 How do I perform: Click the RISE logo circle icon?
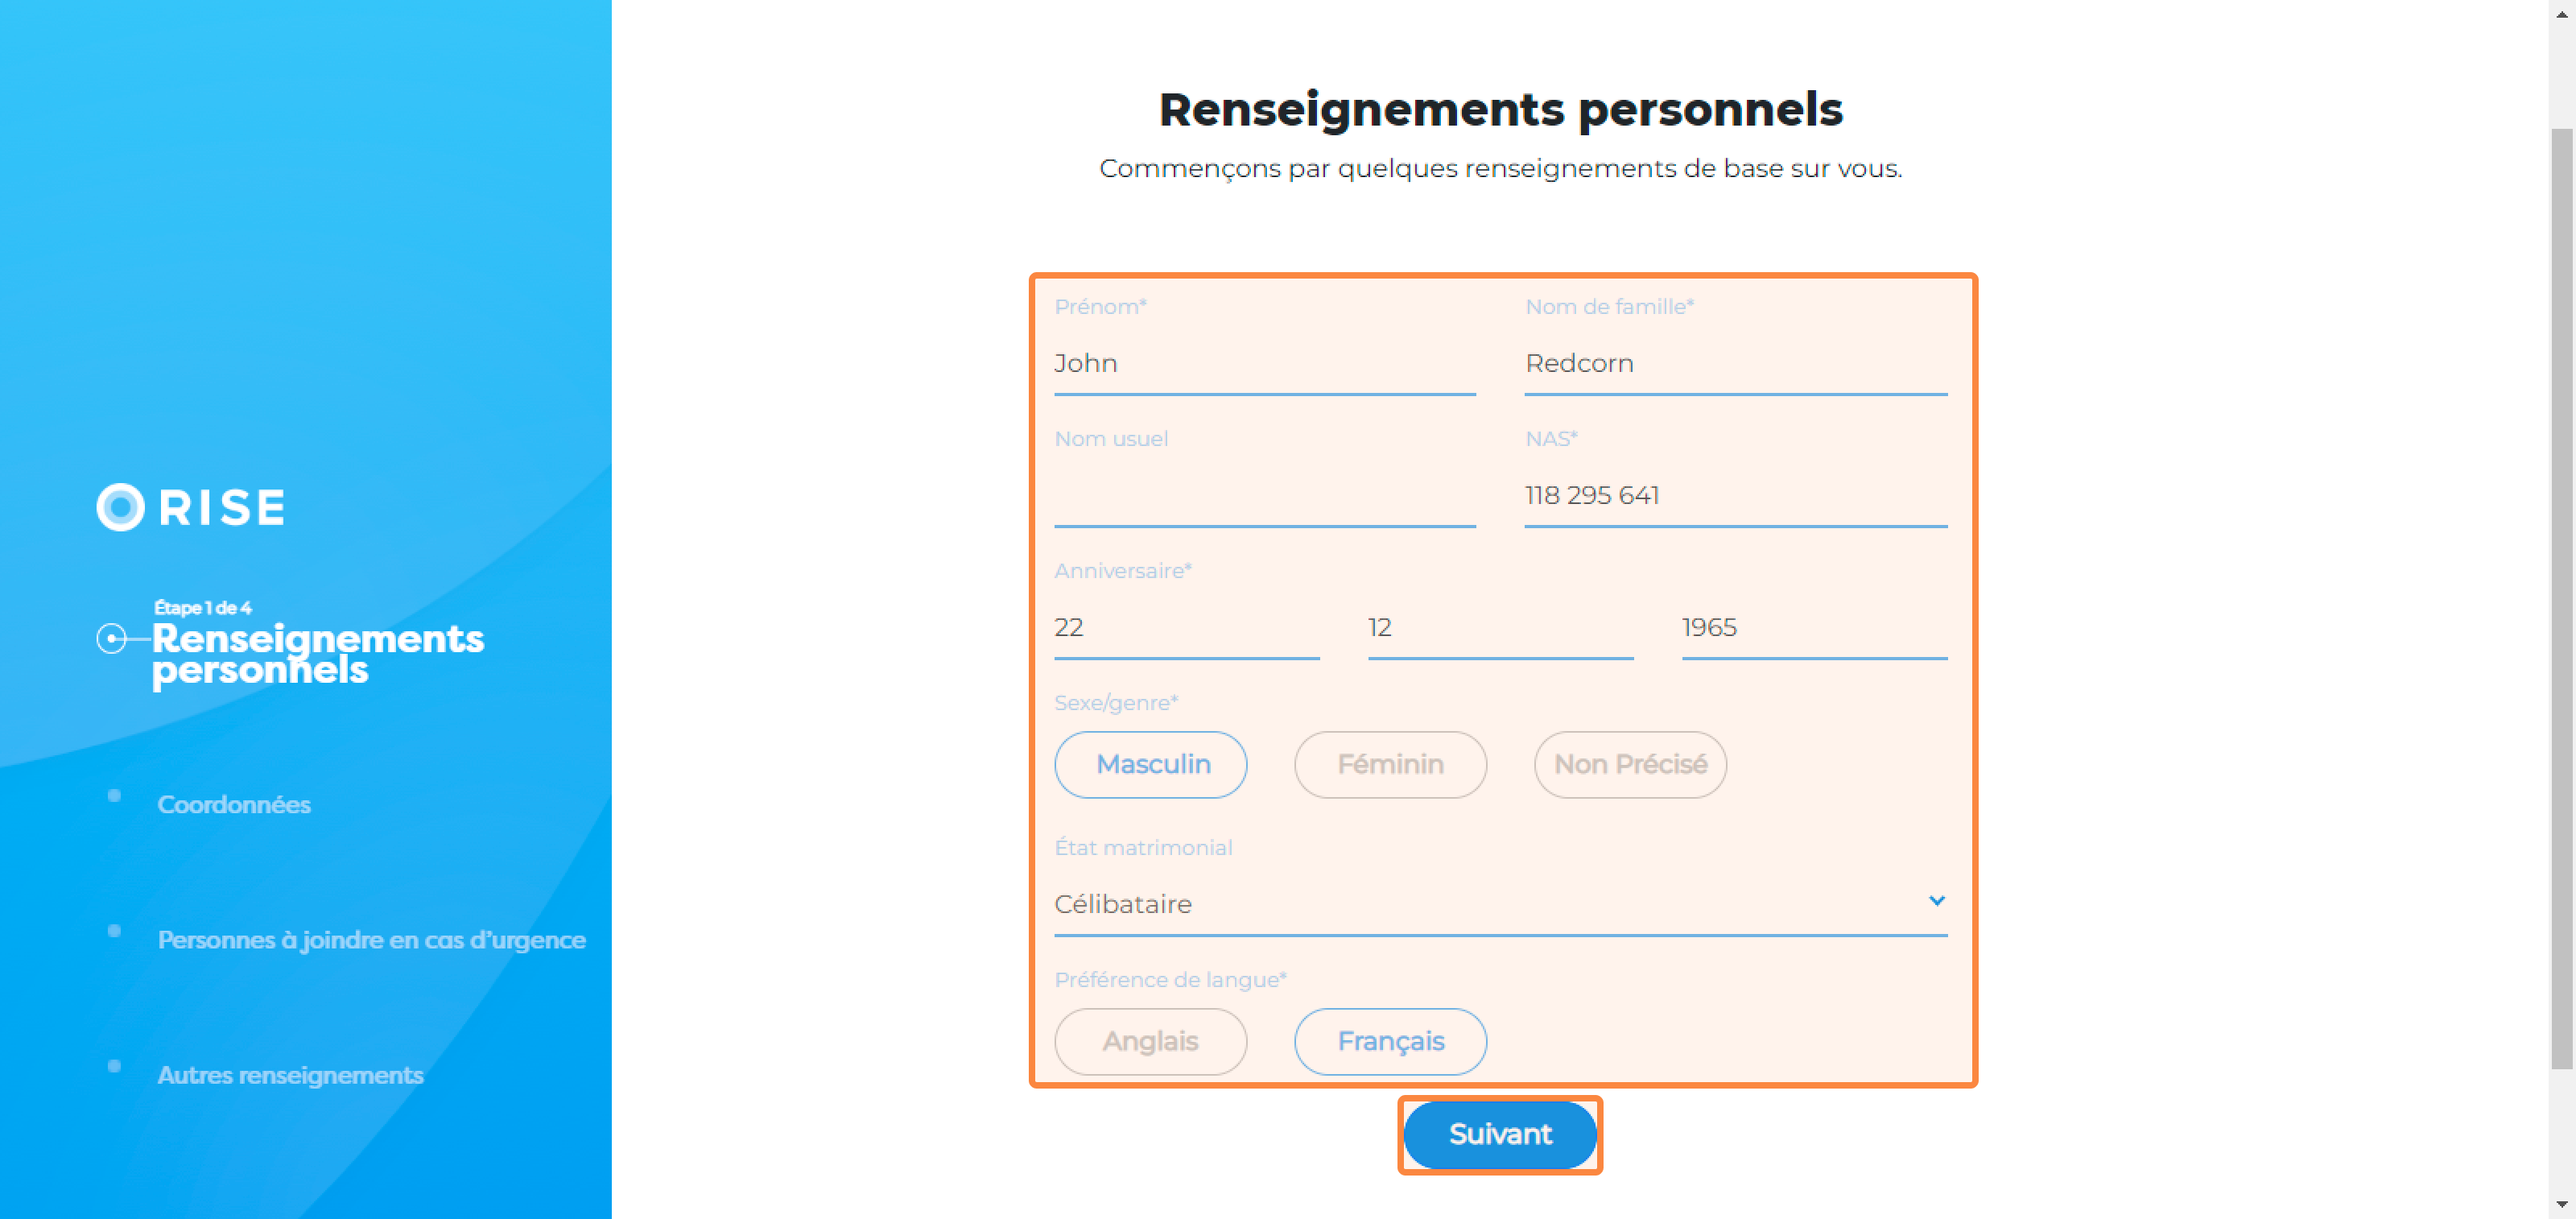120,507
